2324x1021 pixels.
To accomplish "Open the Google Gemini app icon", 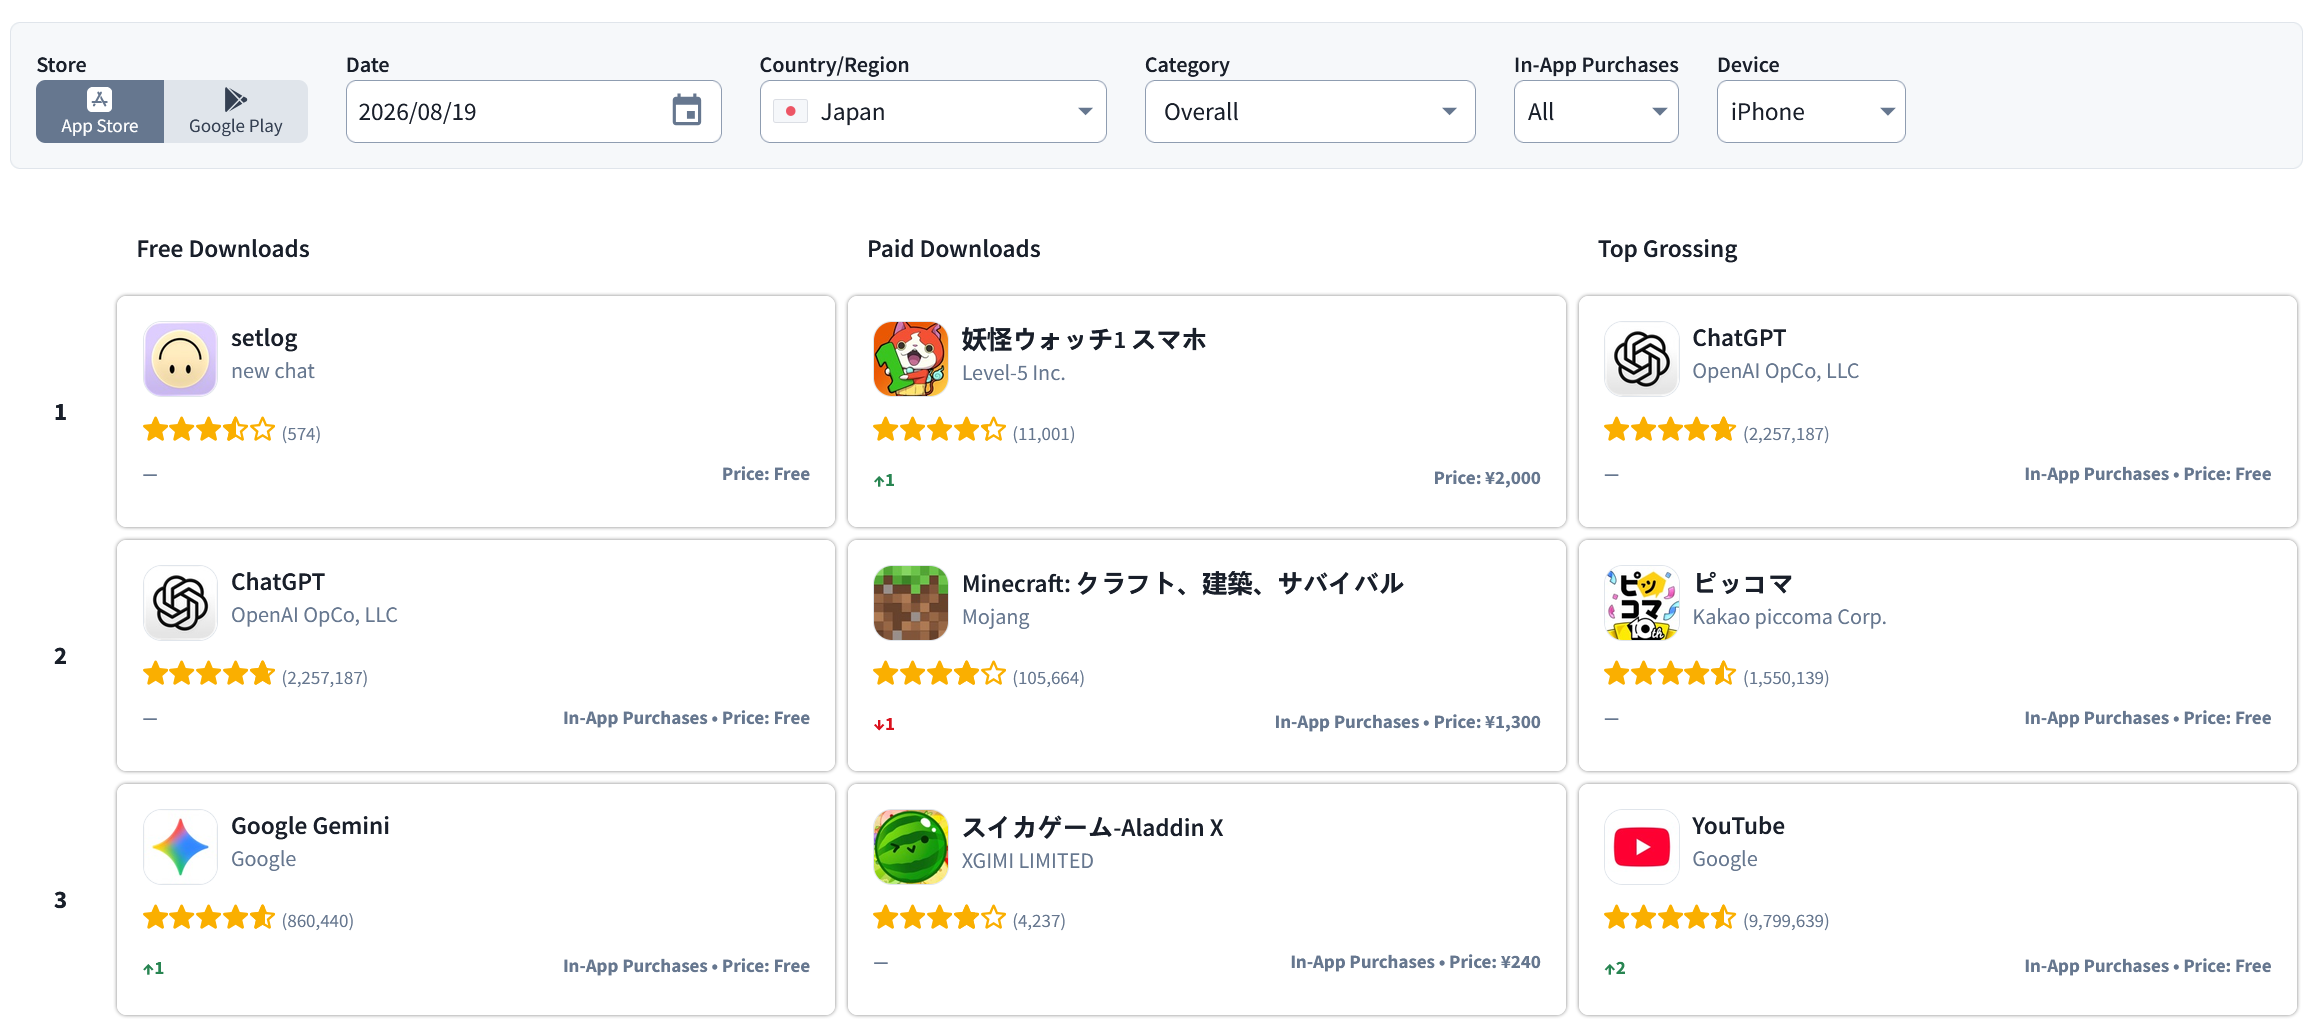I will pyautogui.click(x=180, y=847).
